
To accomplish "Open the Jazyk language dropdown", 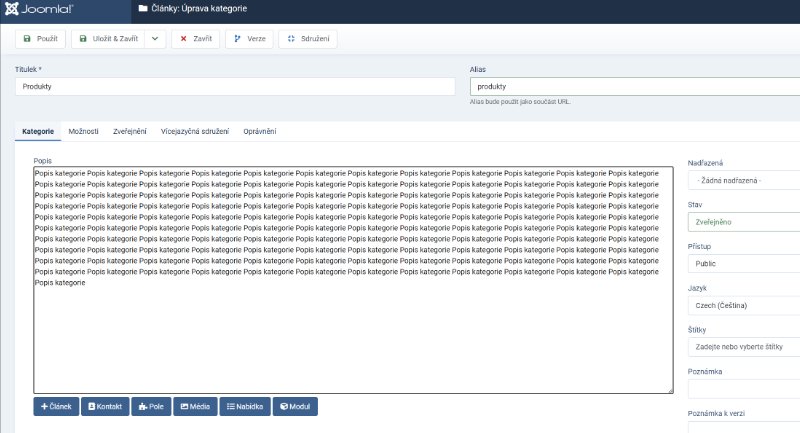I will point(743,305).
